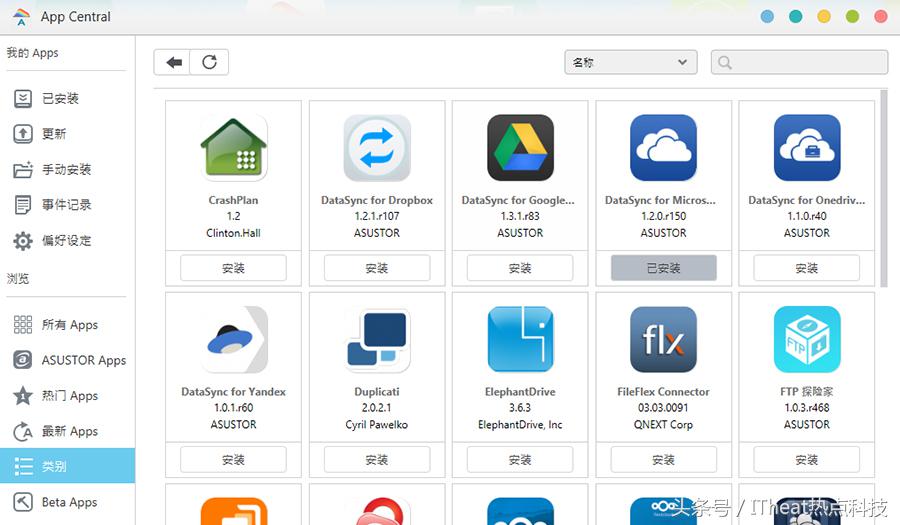Viewport: 900px width, 525px height.
Task: Install FileFlex Connector
Action: pyautogui.click(x=664, y=460)
